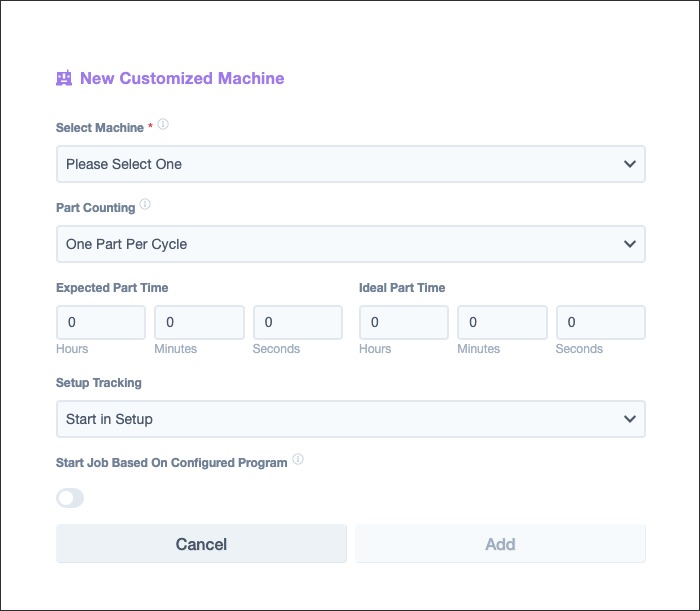Click the Add button

point(500,544)
